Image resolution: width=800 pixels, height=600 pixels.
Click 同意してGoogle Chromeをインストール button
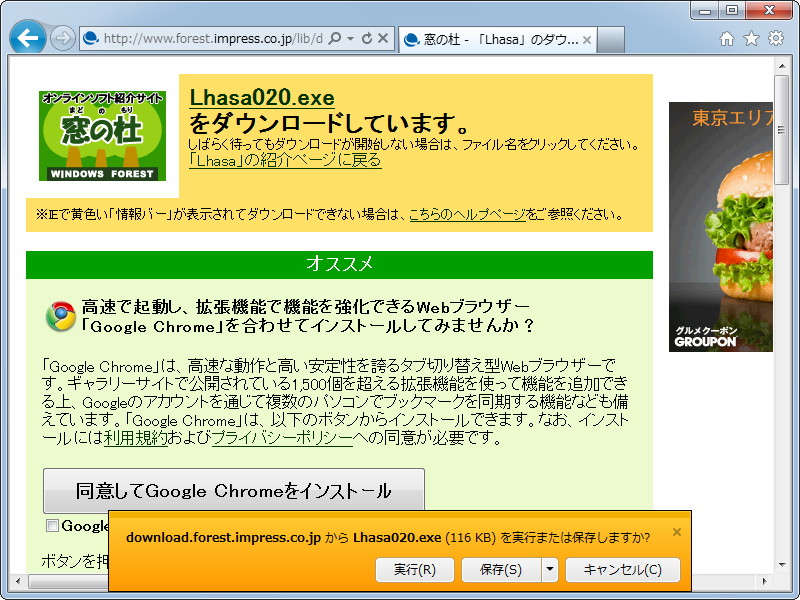point(234,490)
